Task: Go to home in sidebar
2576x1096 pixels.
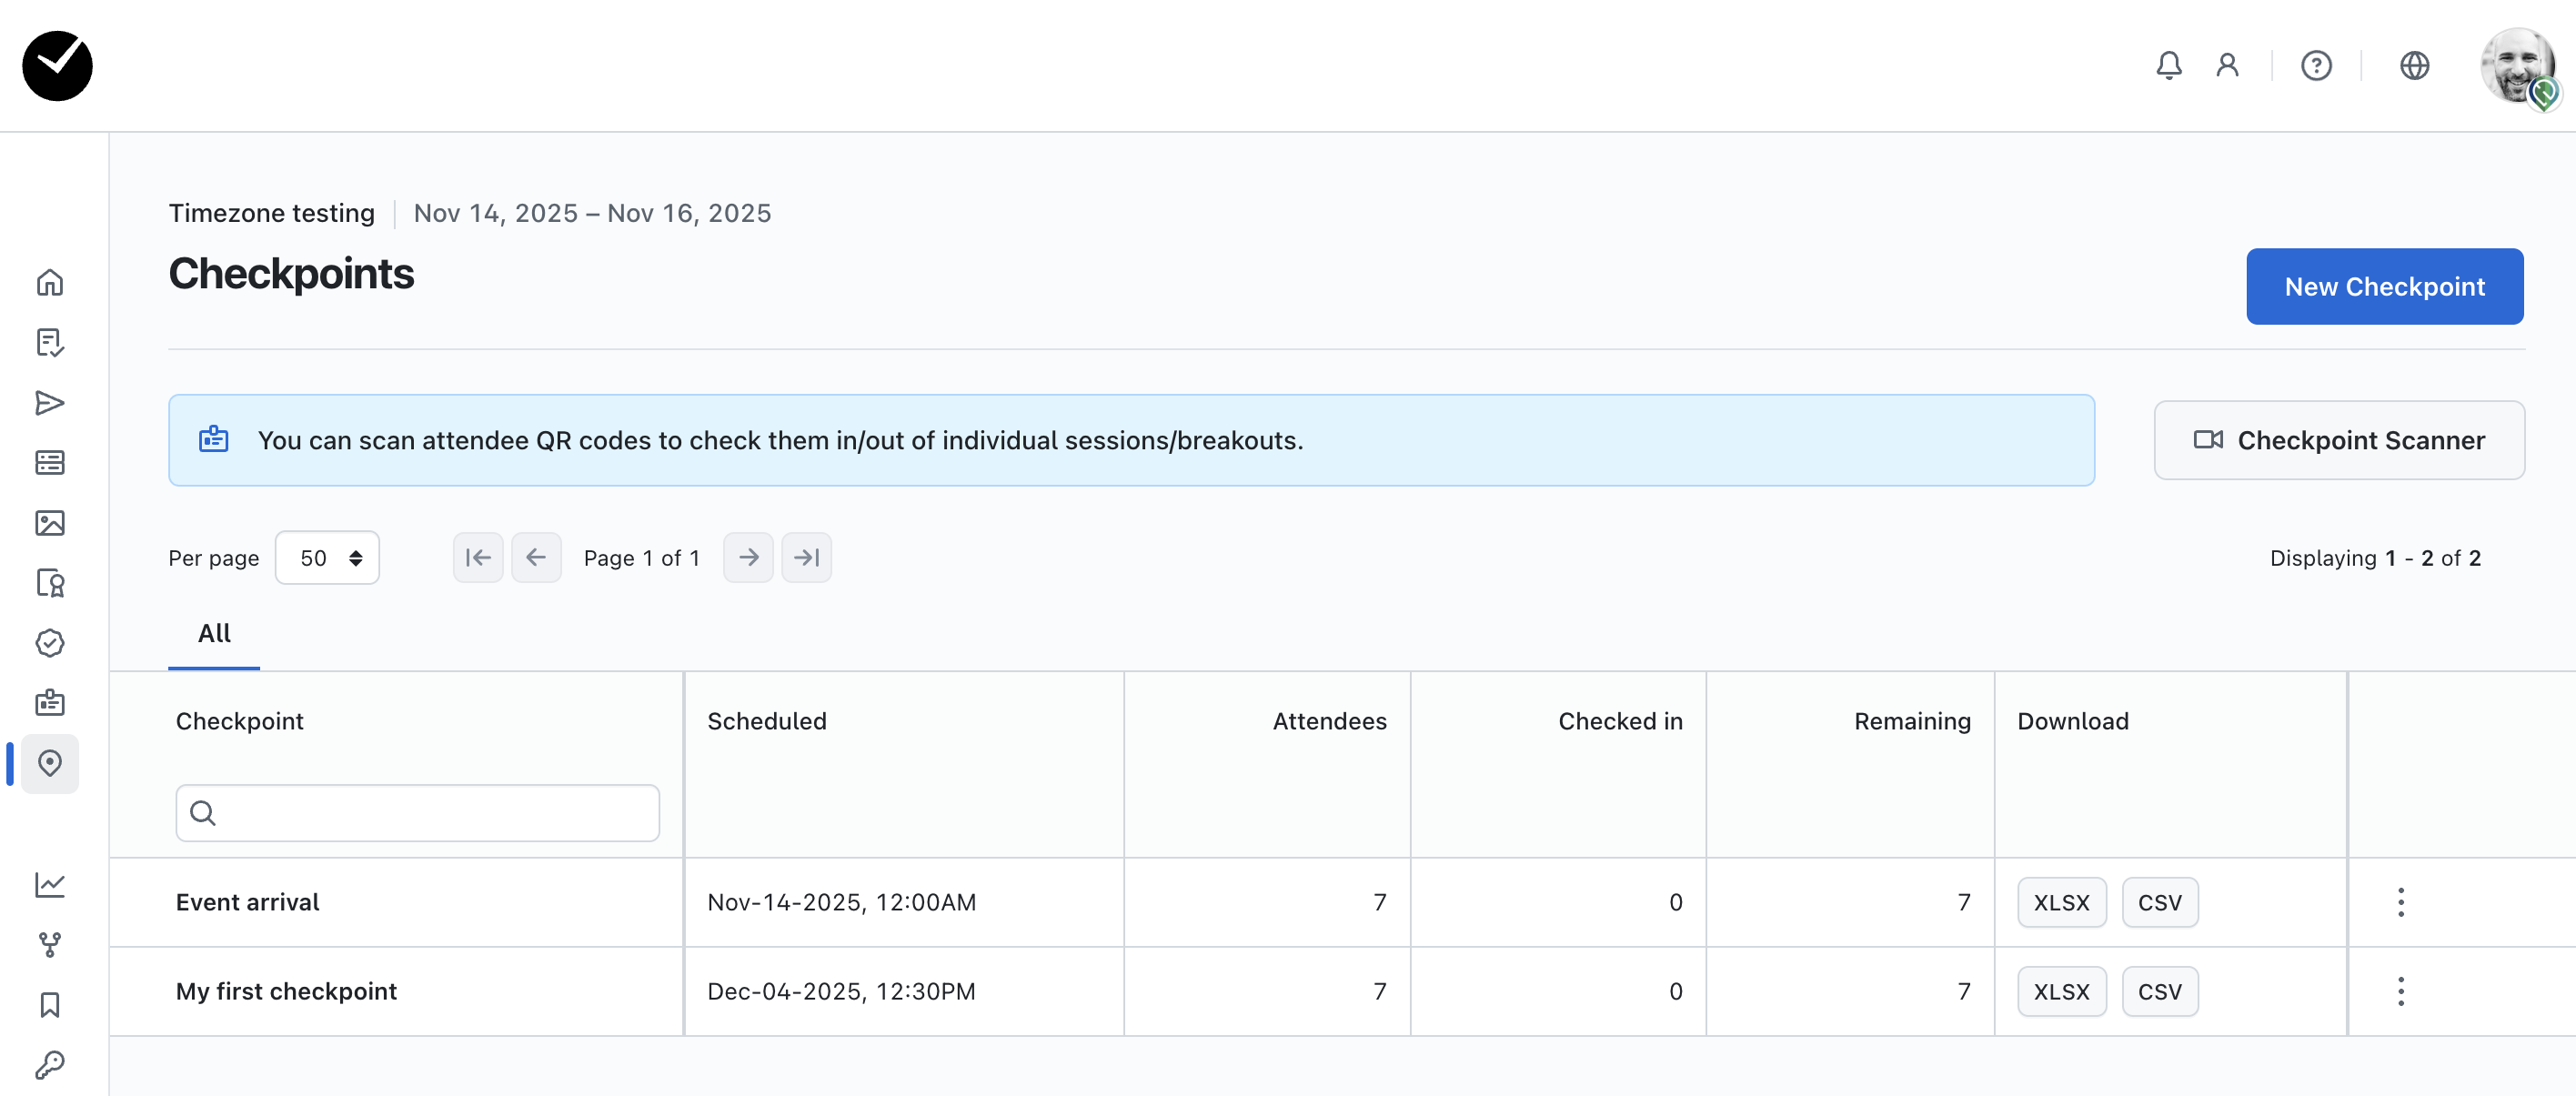Action: pyautogui.click(x=50, y=283)
